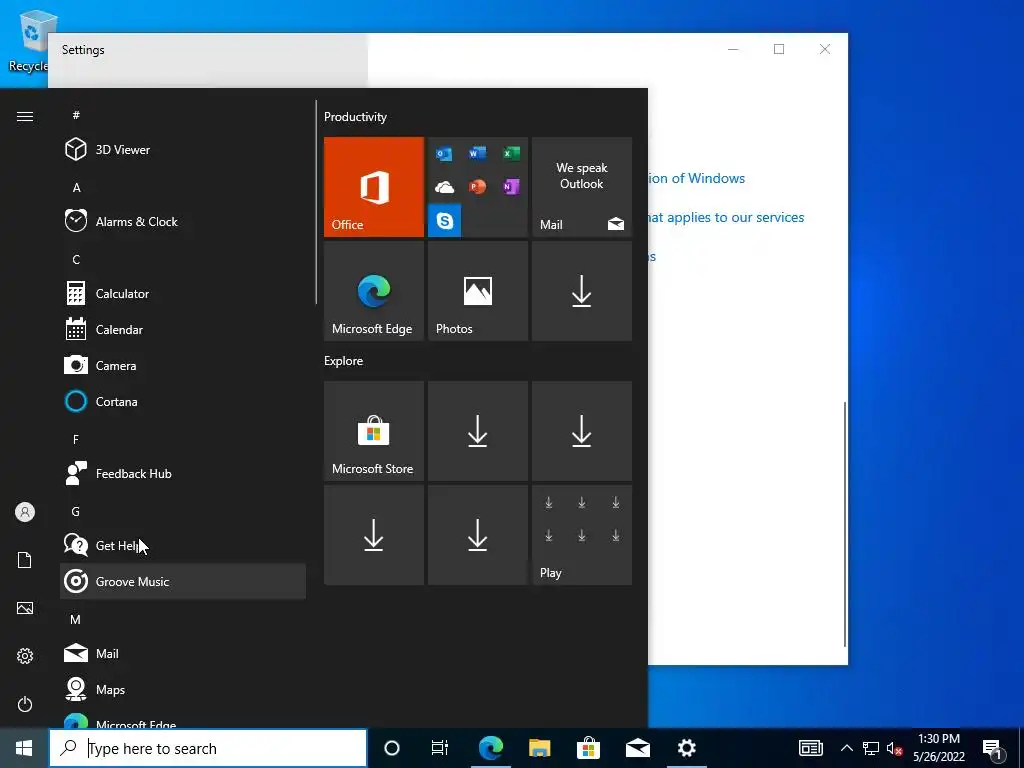Select the A letter group header
This screenshot has height=768, width=1024.
click(x=76, y=187)
